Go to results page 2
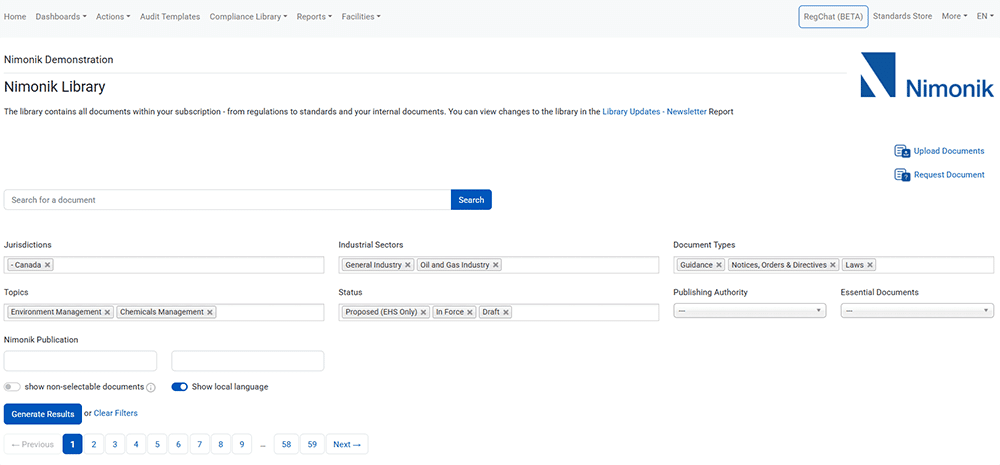 (x=94, y=445)
